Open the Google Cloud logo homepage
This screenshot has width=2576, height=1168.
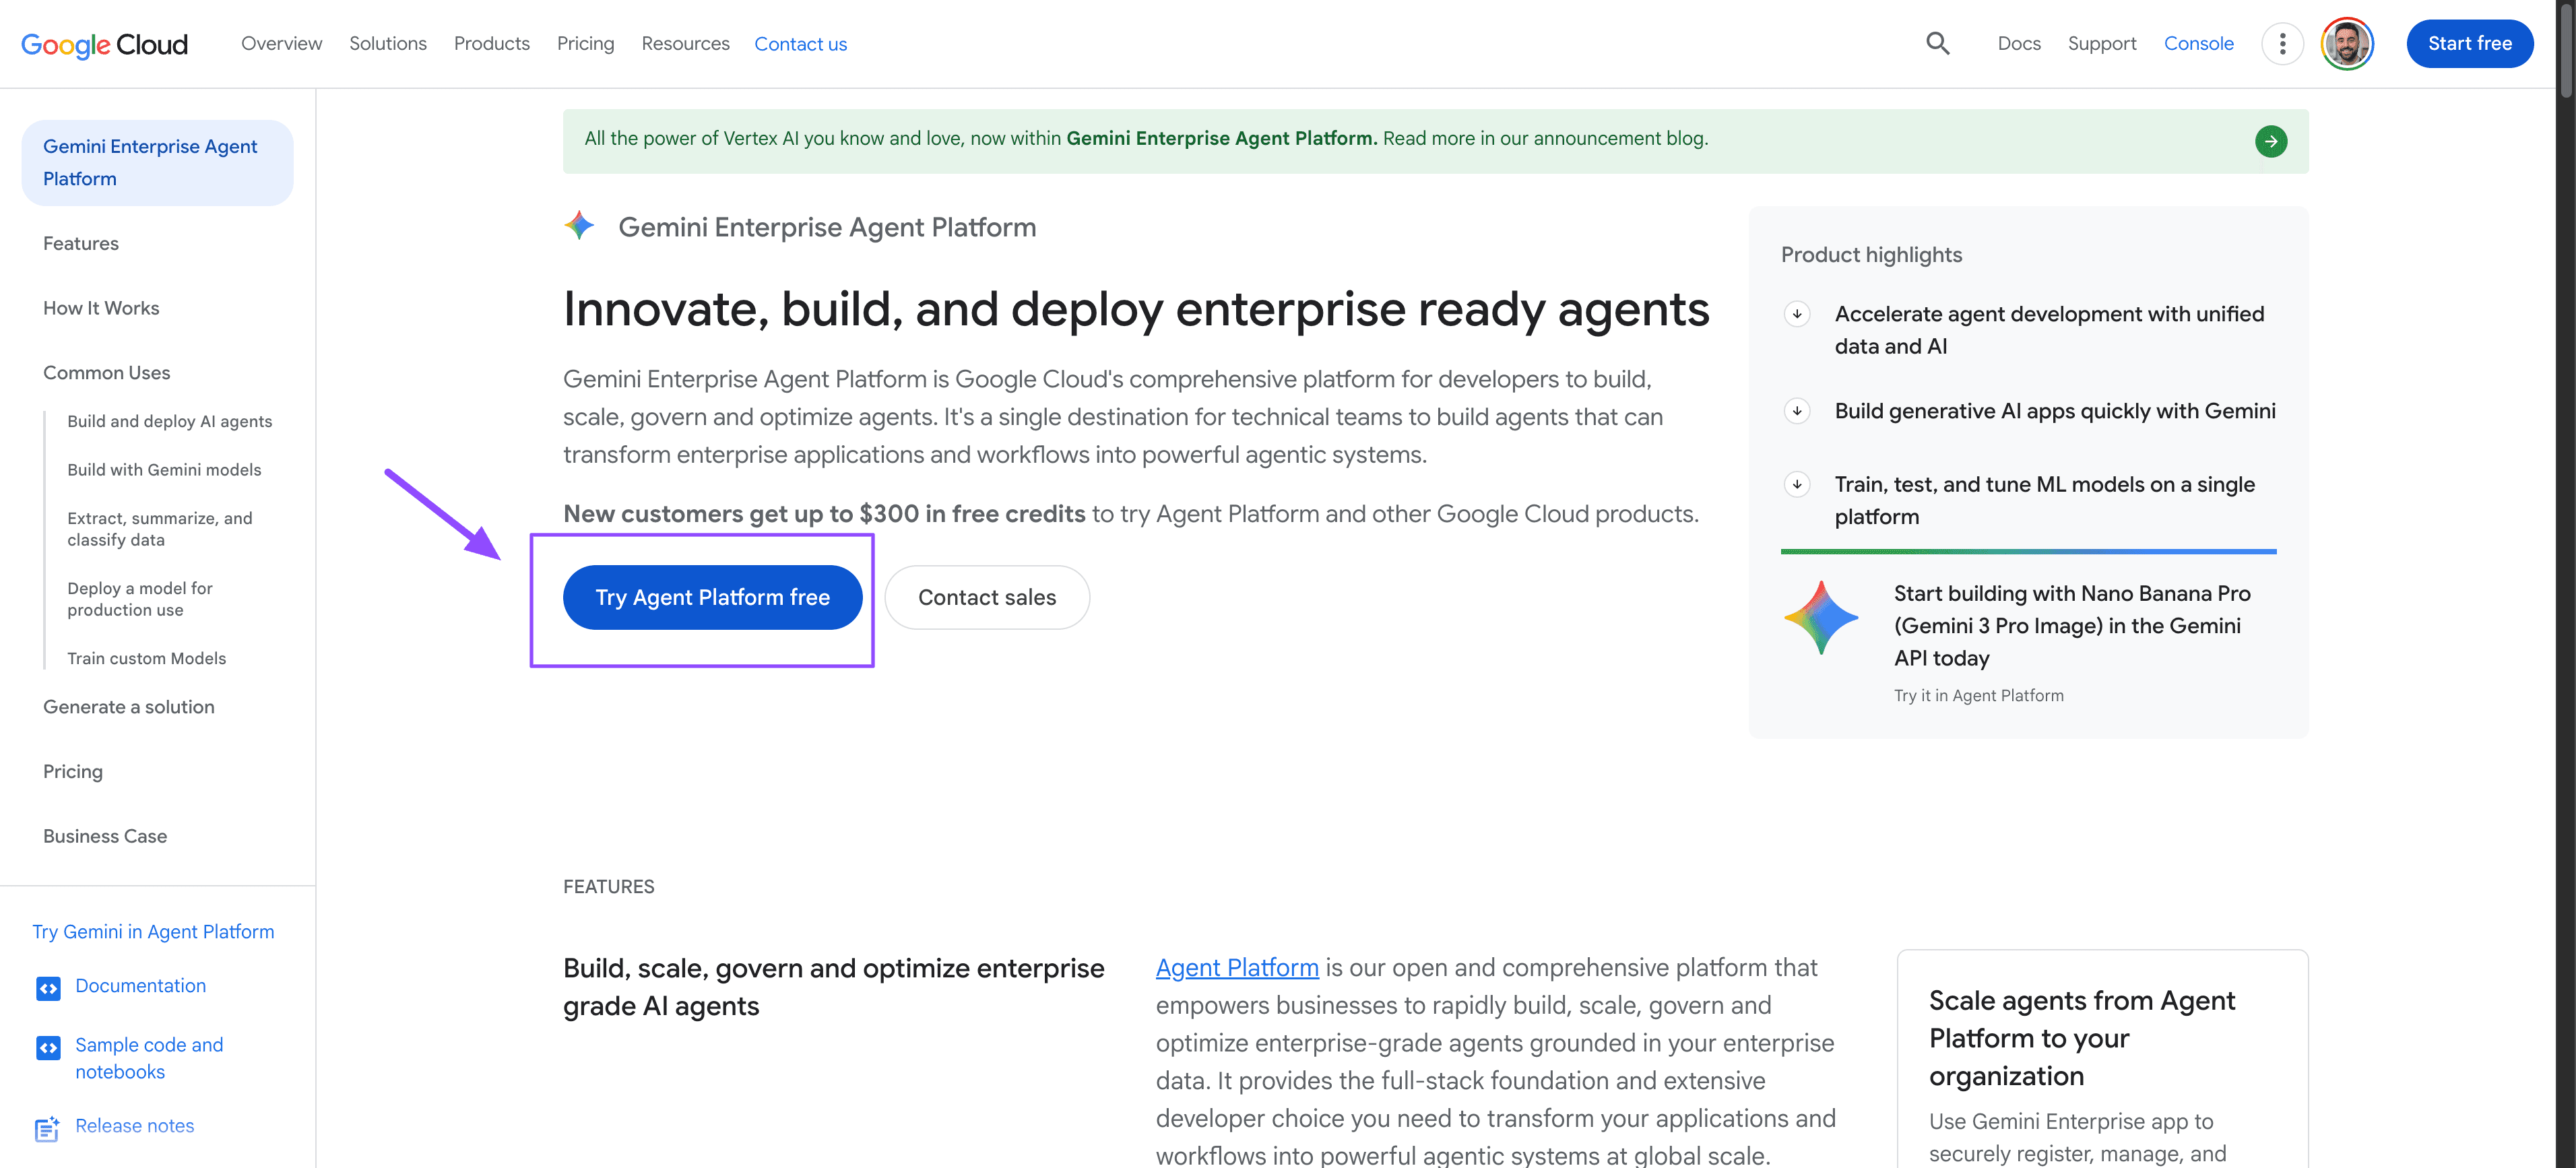tap(104, 44)
